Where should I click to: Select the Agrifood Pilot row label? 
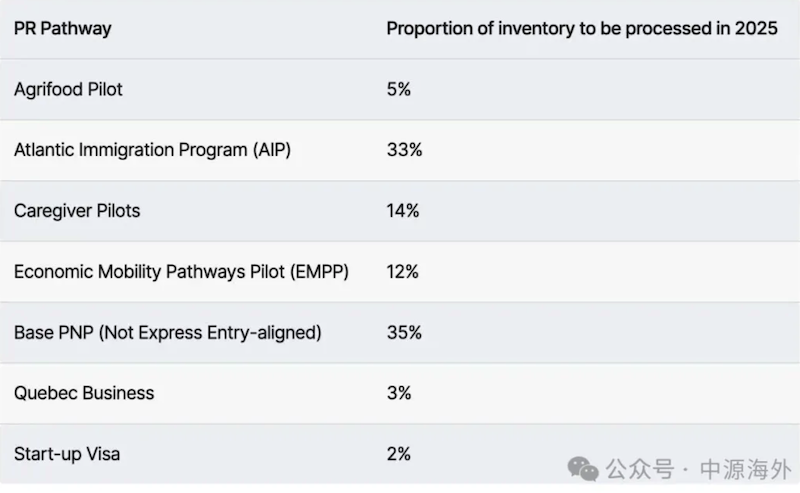68,89
